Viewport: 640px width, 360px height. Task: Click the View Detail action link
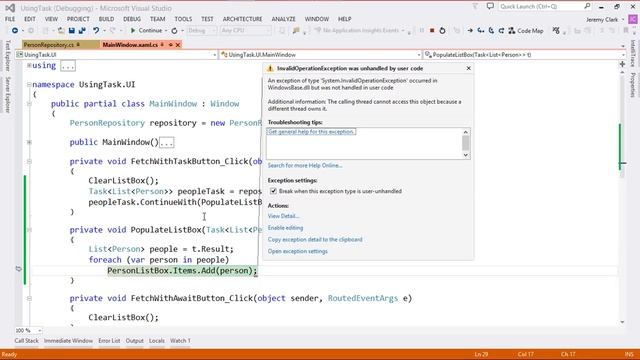pos(283,216)
